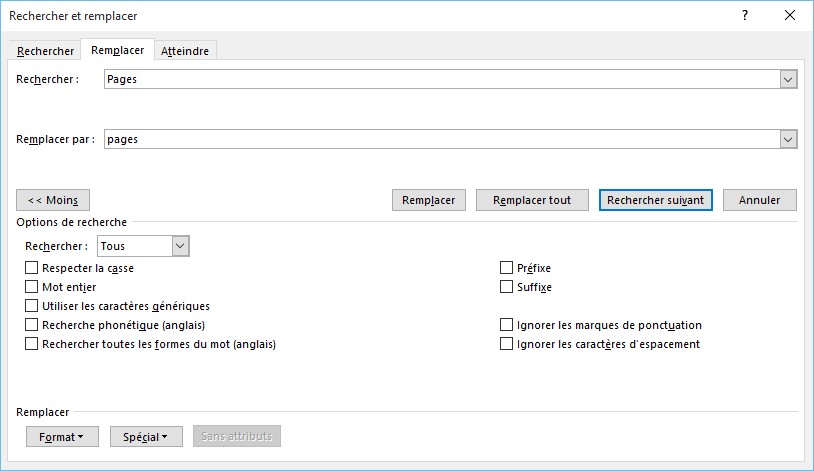Screen dimensions: 814x471
Task: Toggle Utiliser les caractères génériques checkbox
Action: [32, 306]
